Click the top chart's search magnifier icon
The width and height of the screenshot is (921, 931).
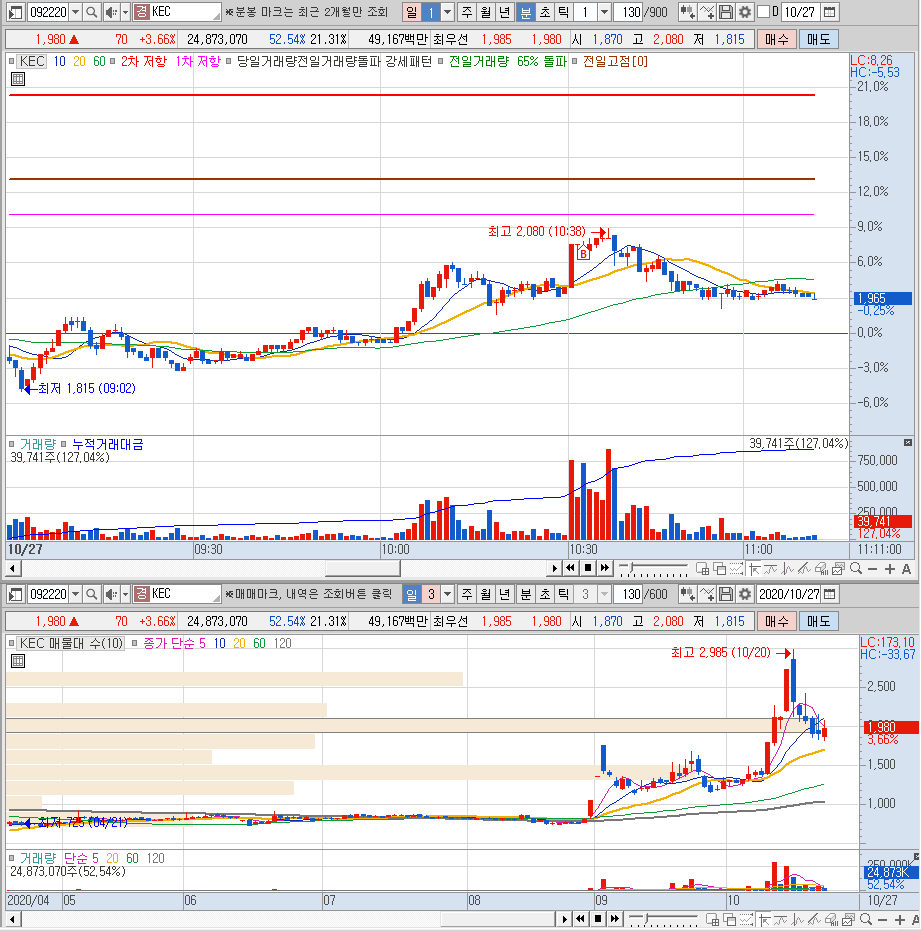click(x=91, y=12)
